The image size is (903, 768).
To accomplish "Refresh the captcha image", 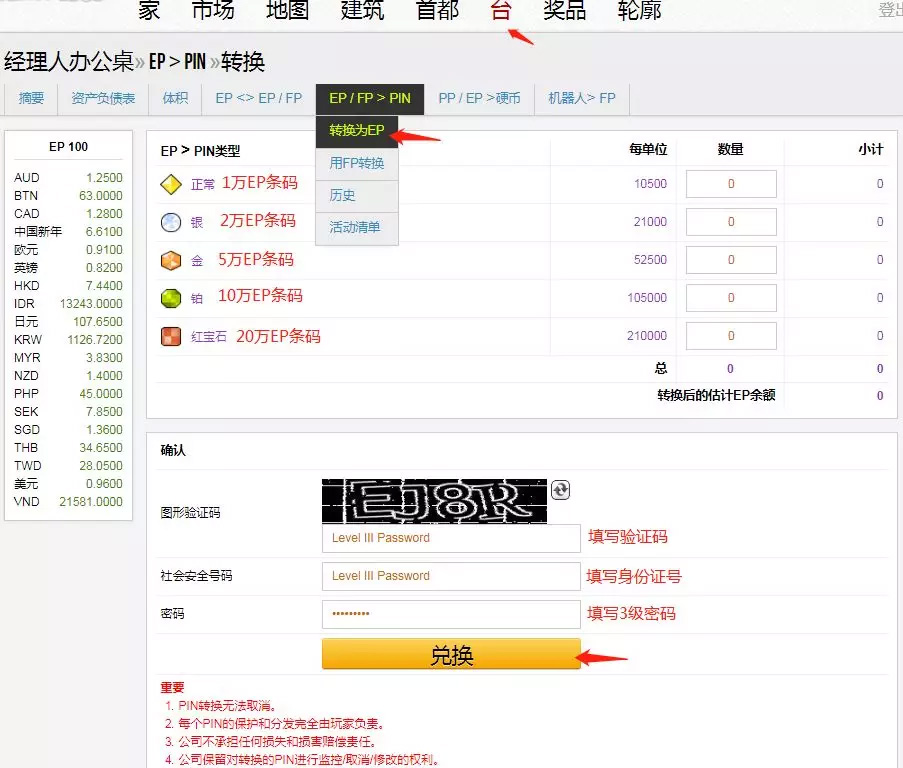I will 560,490.
